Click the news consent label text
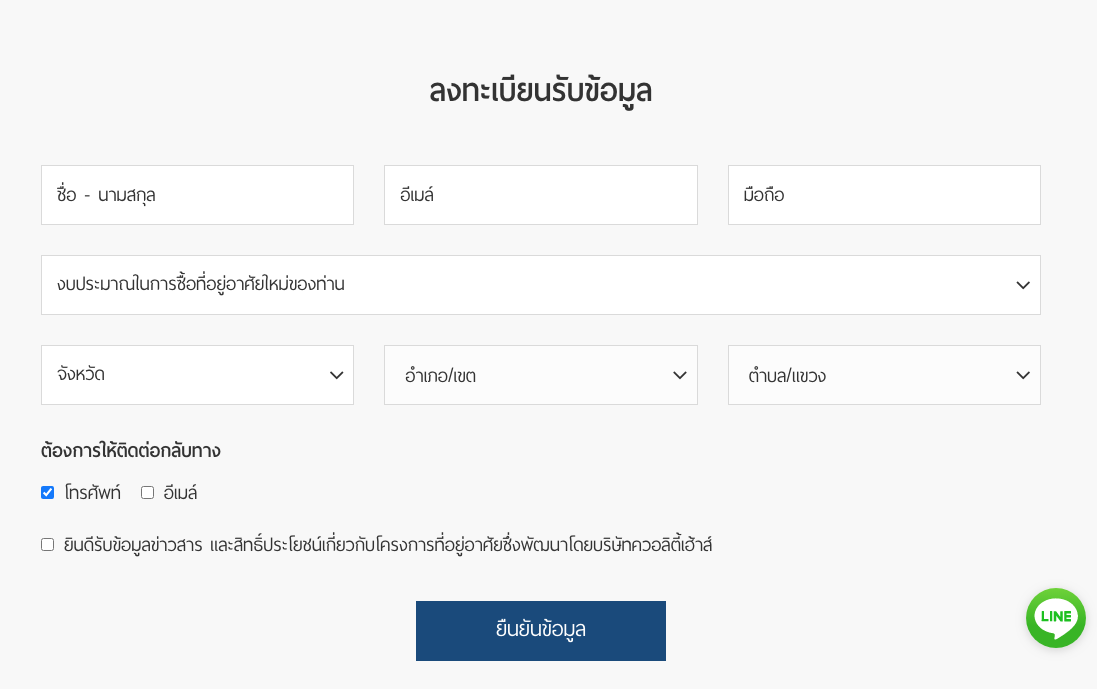This screenshot has height=689, width=1097. tap(388, 545)
